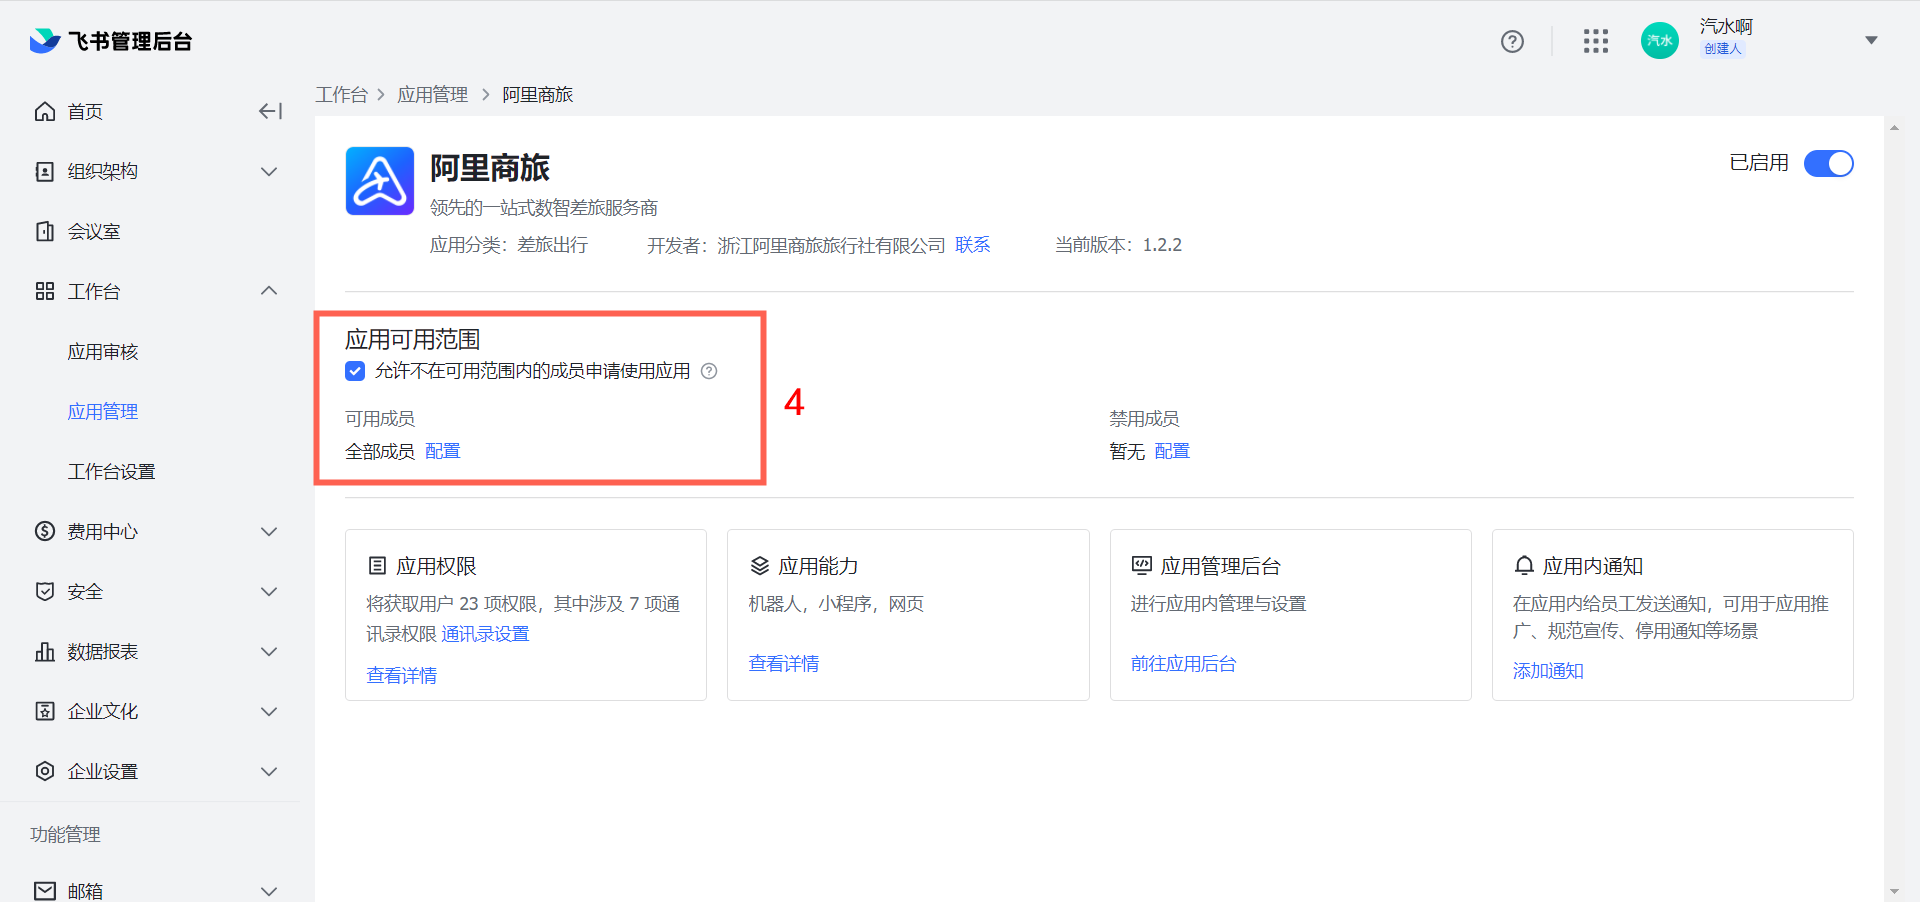This screenshot has width=1920, height=902.
Task: Collapse the 工作台 menu chevron
Action: tap(269, 291)
